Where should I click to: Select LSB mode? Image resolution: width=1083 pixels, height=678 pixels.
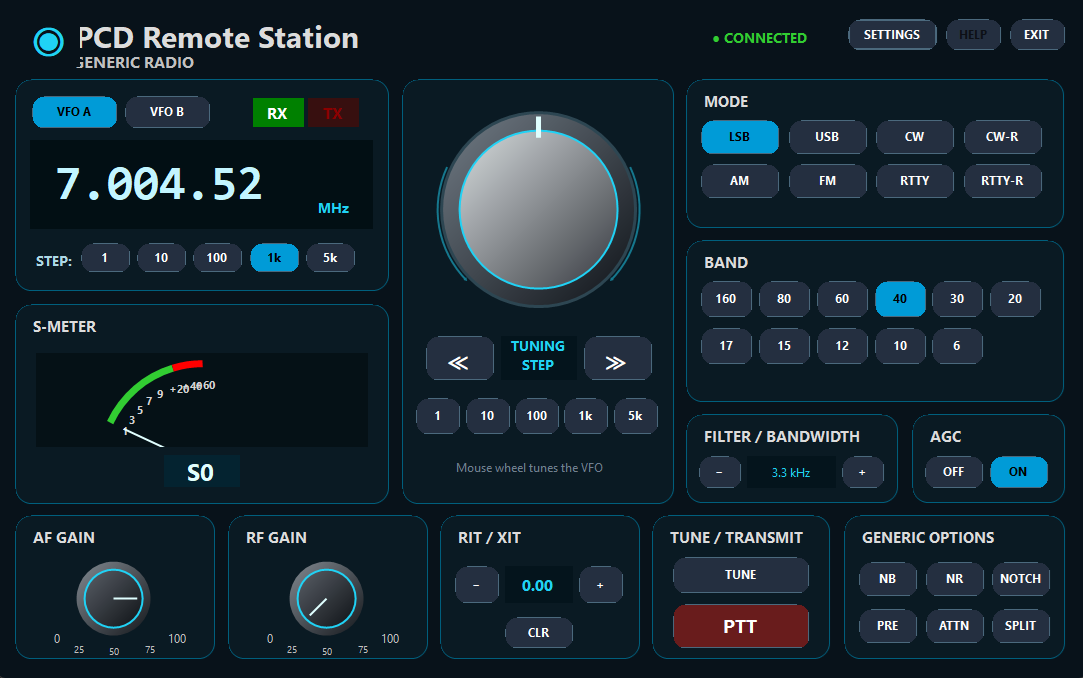[740, 137]
